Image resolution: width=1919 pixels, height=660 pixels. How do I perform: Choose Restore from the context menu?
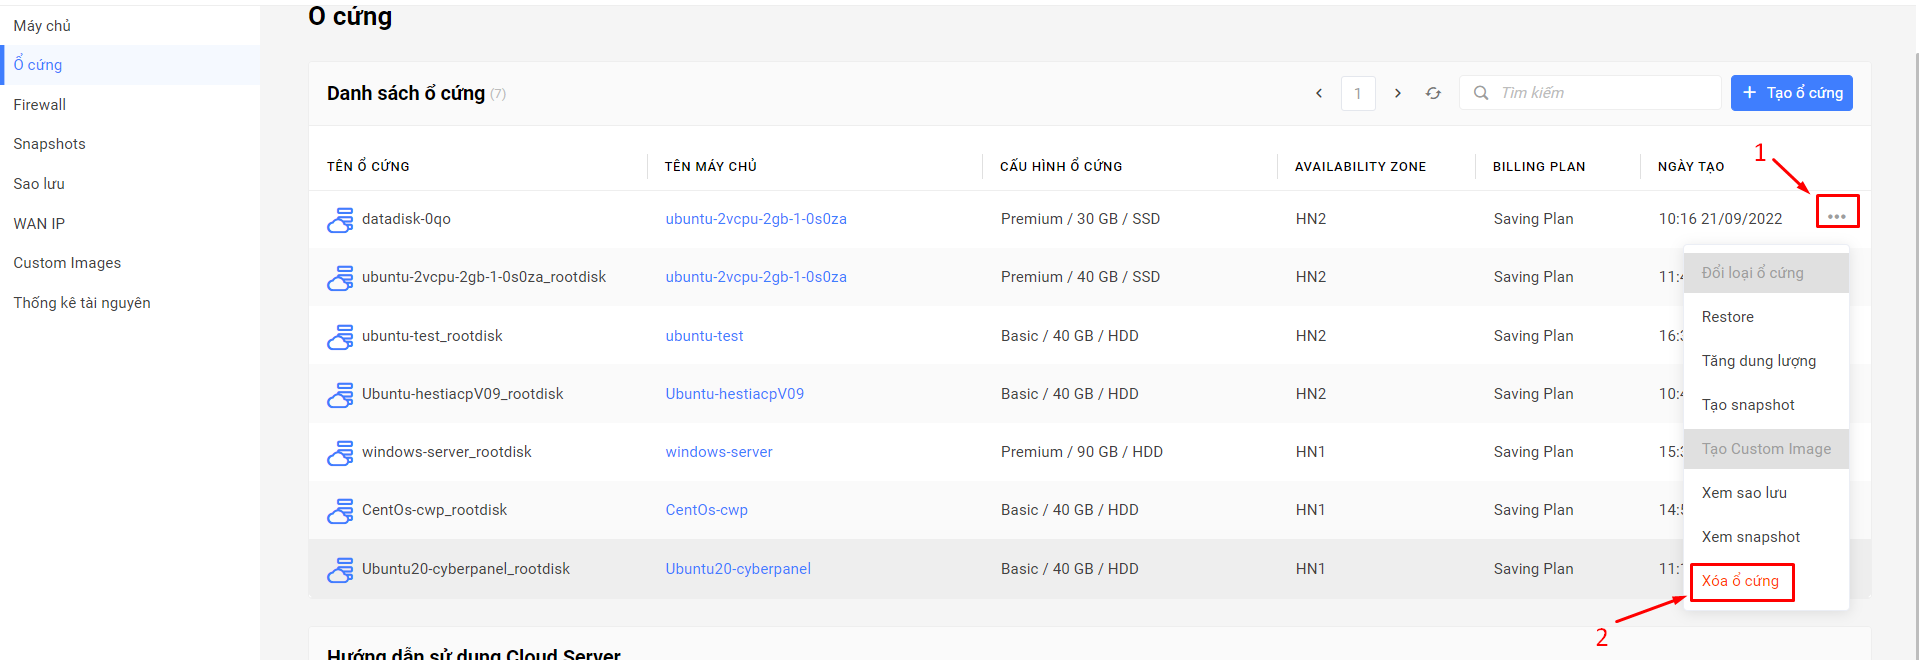1766,317
